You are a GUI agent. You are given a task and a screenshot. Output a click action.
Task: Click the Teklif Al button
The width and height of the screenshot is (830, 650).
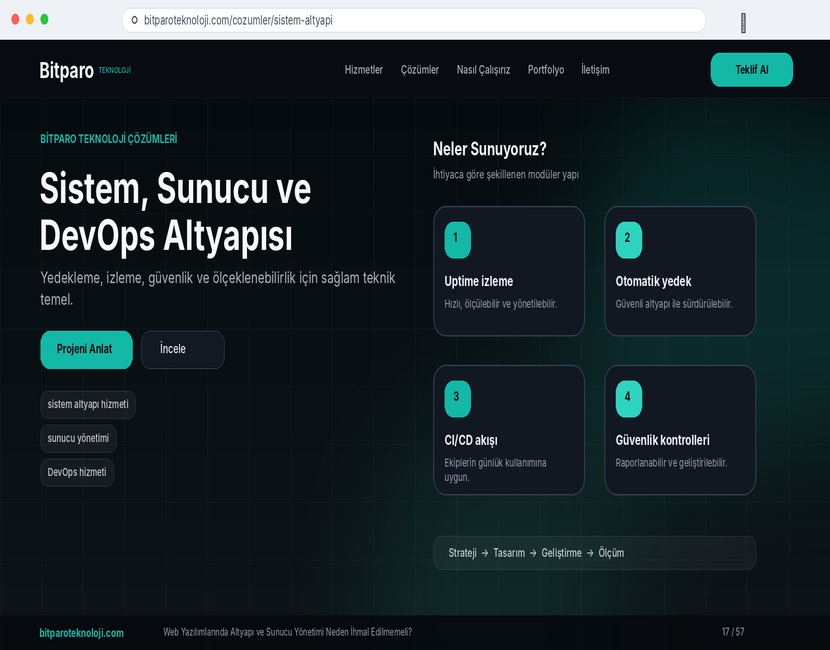tap(752, 69)
